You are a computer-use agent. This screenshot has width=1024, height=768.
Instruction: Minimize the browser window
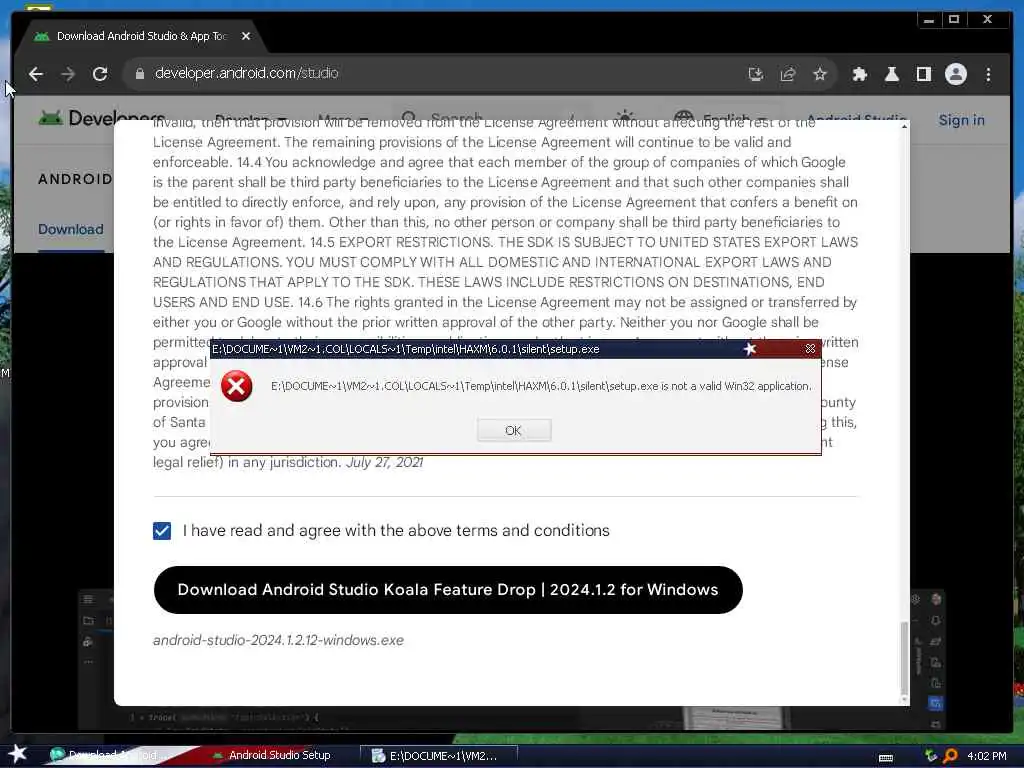point(929,20)
